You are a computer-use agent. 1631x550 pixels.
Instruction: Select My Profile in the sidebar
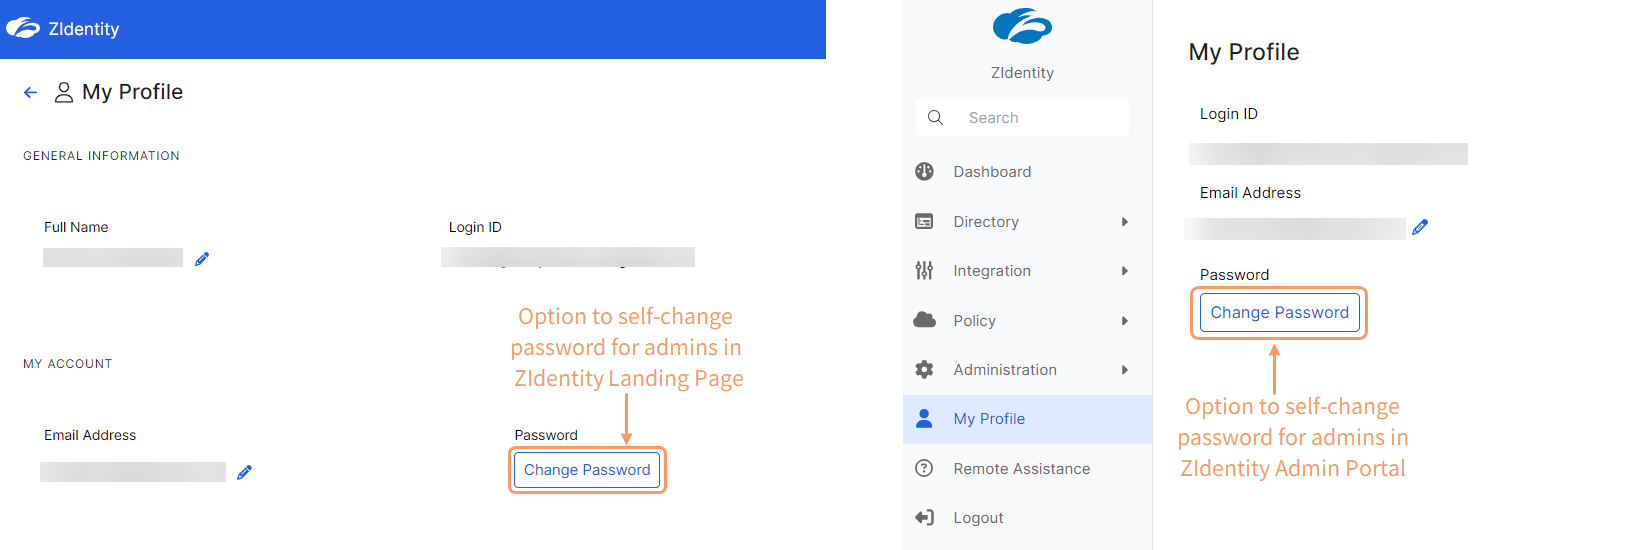(x=1027, y=419)
